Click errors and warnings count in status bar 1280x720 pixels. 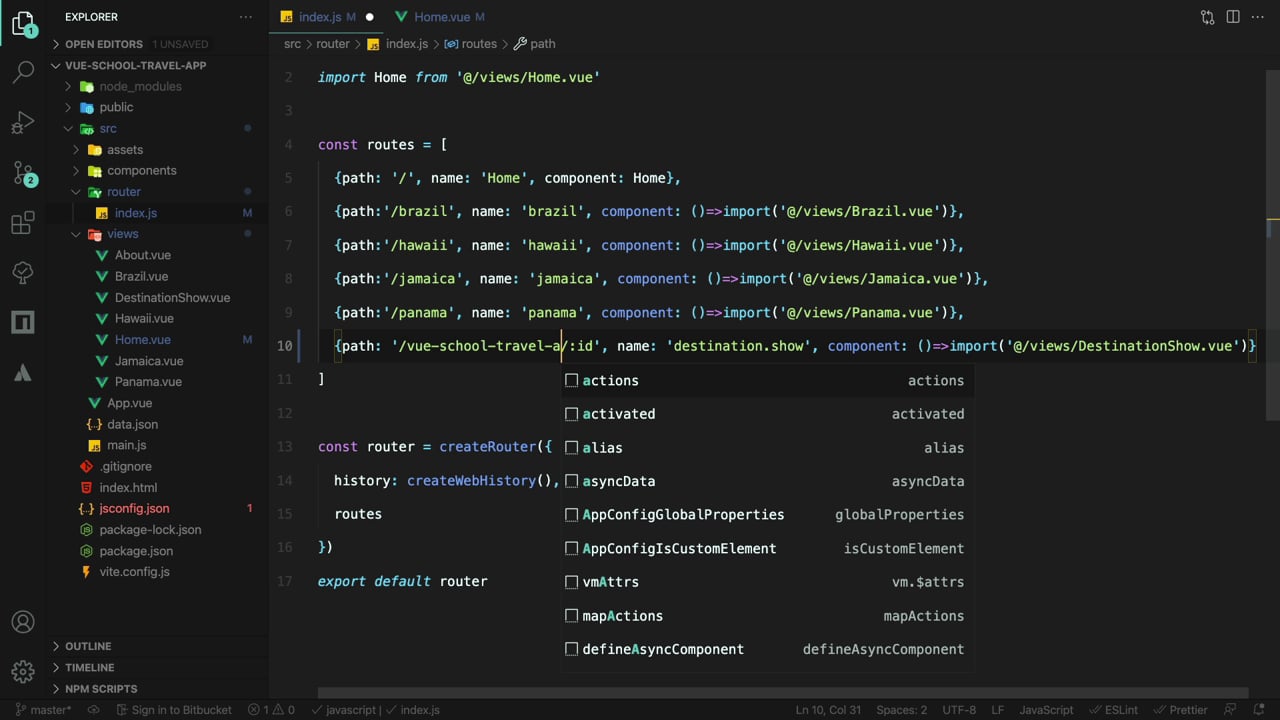272,710
